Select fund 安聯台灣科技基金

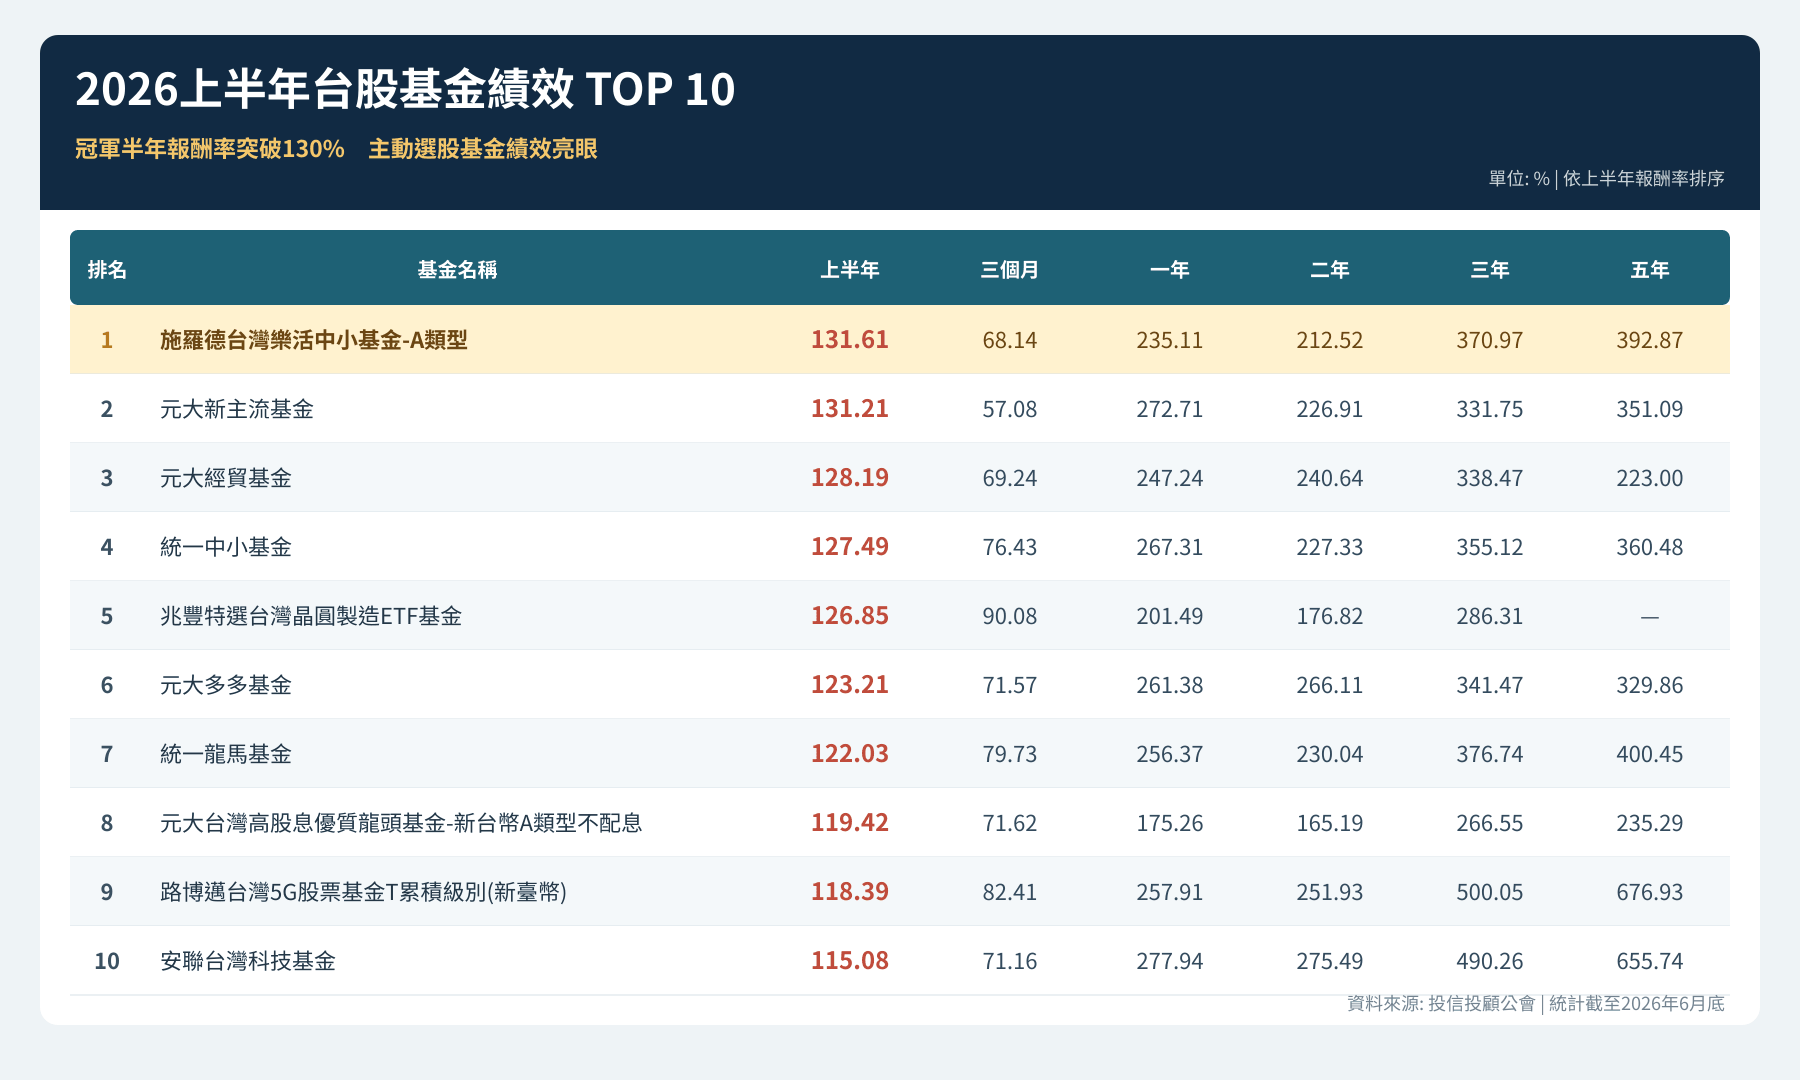248,961
